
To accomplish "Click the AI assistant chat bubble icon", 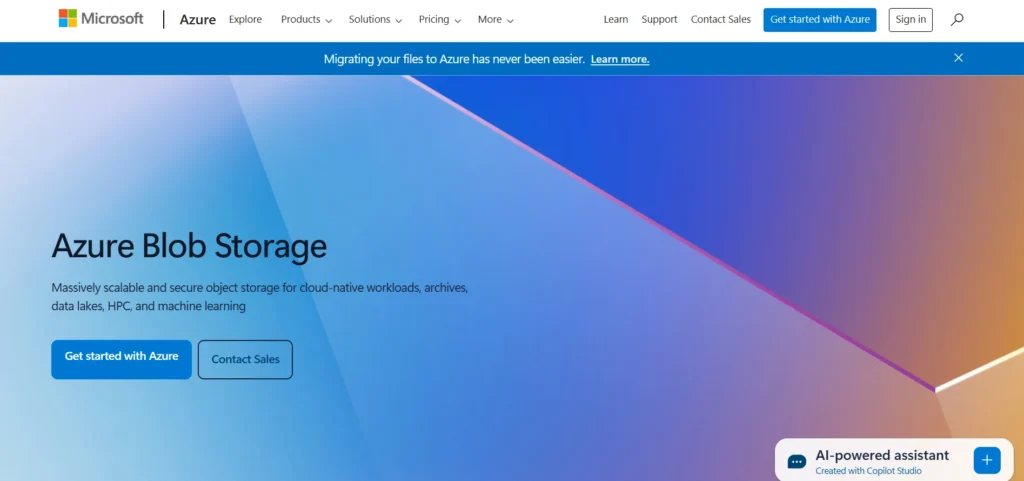I will 797,461.
